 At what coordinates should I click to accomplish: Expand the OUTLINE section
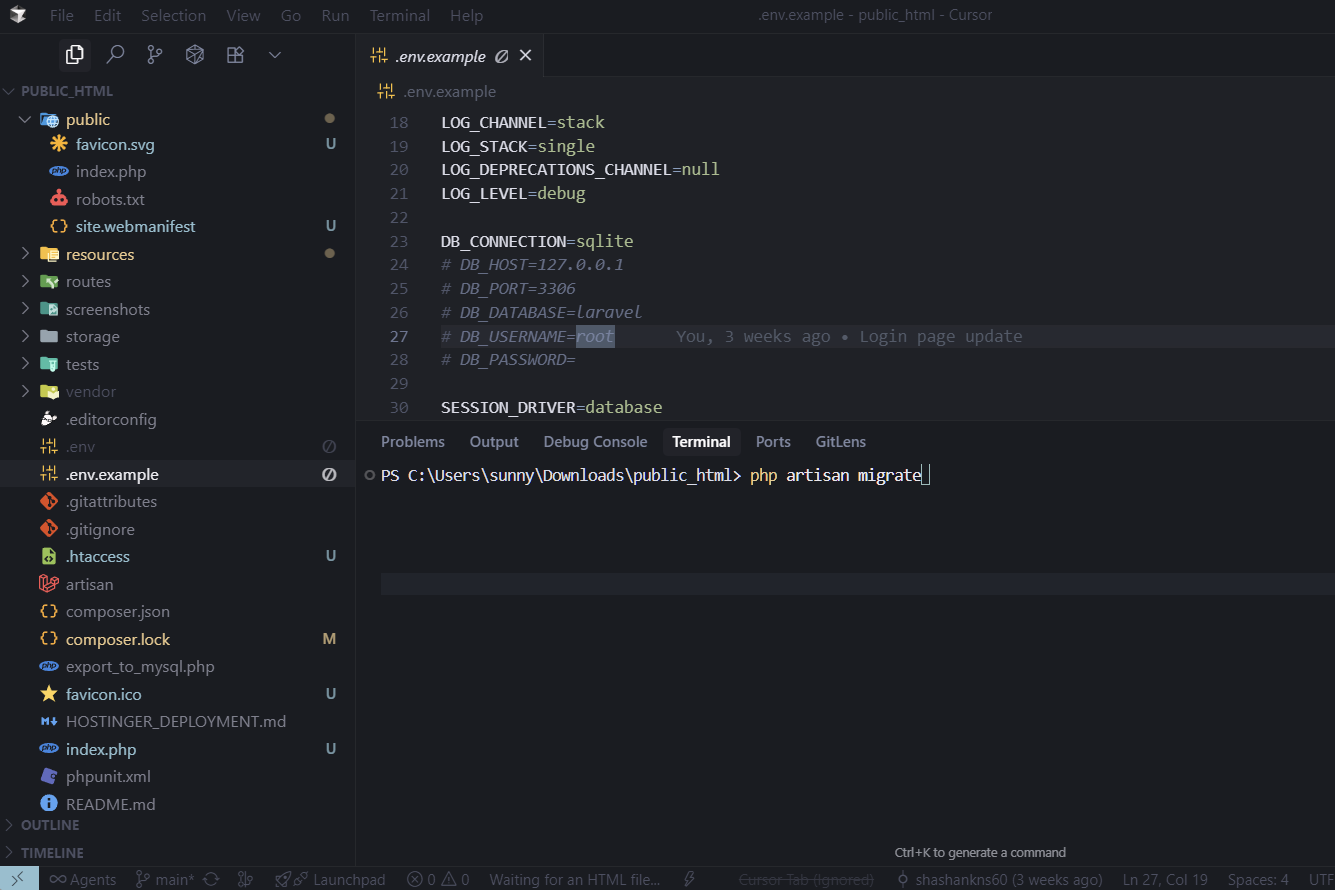tap(50, 825)
